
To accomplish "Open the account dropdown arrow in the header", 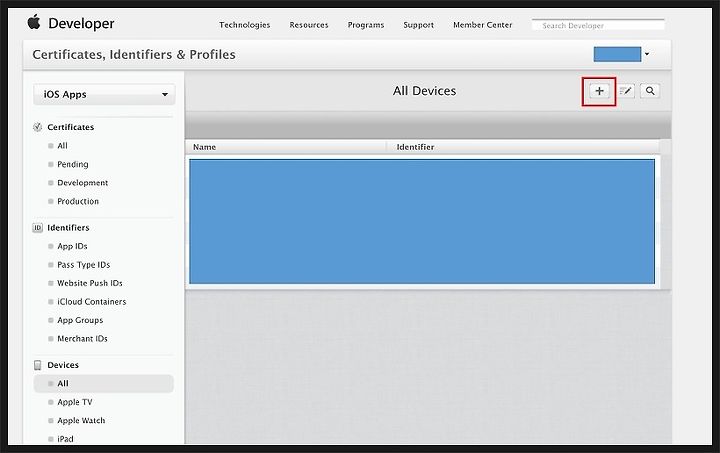I will click(x=647, y=54).
